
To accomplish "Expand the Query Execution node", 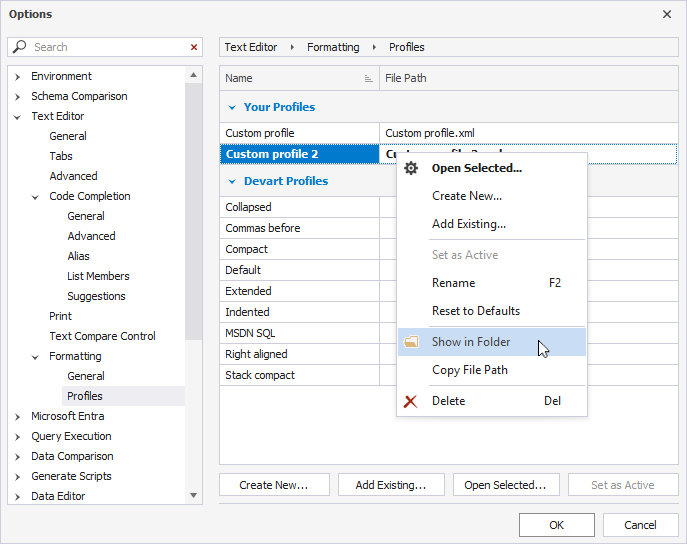I will point(17,436).
